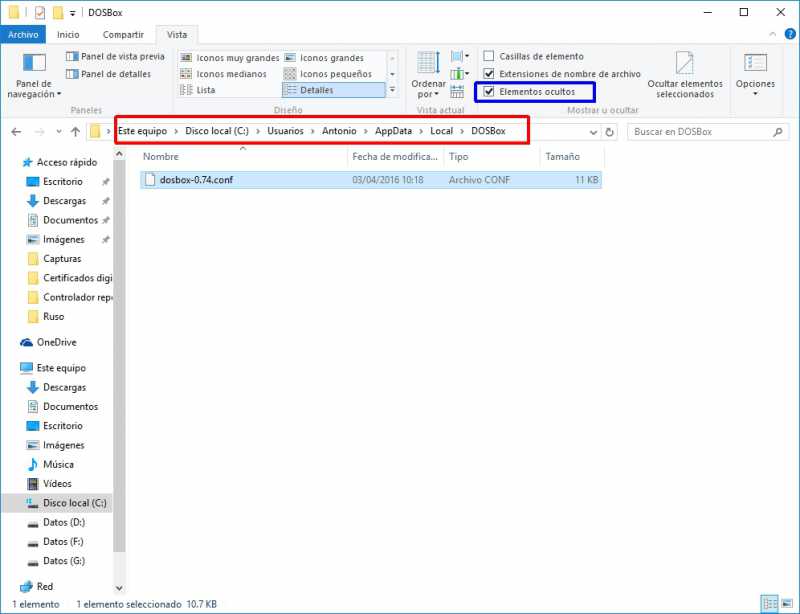
Task: Go up one folder level
Action: (76, 132)
